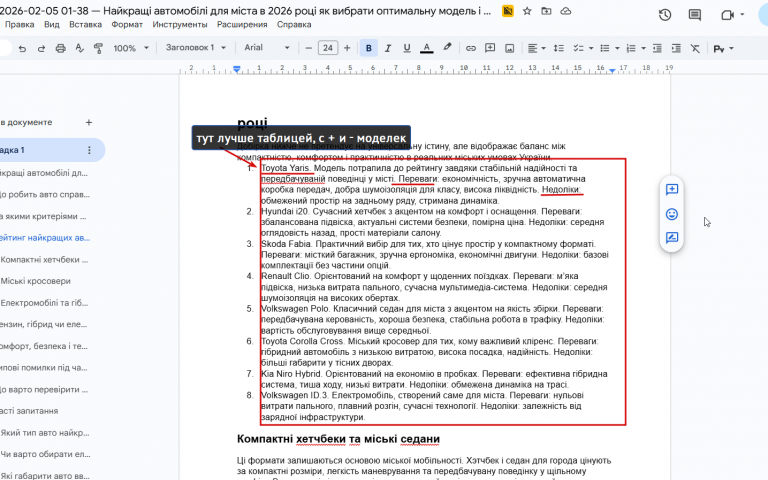
Task: Add a new document tab with plus
Action: [89, 122]
